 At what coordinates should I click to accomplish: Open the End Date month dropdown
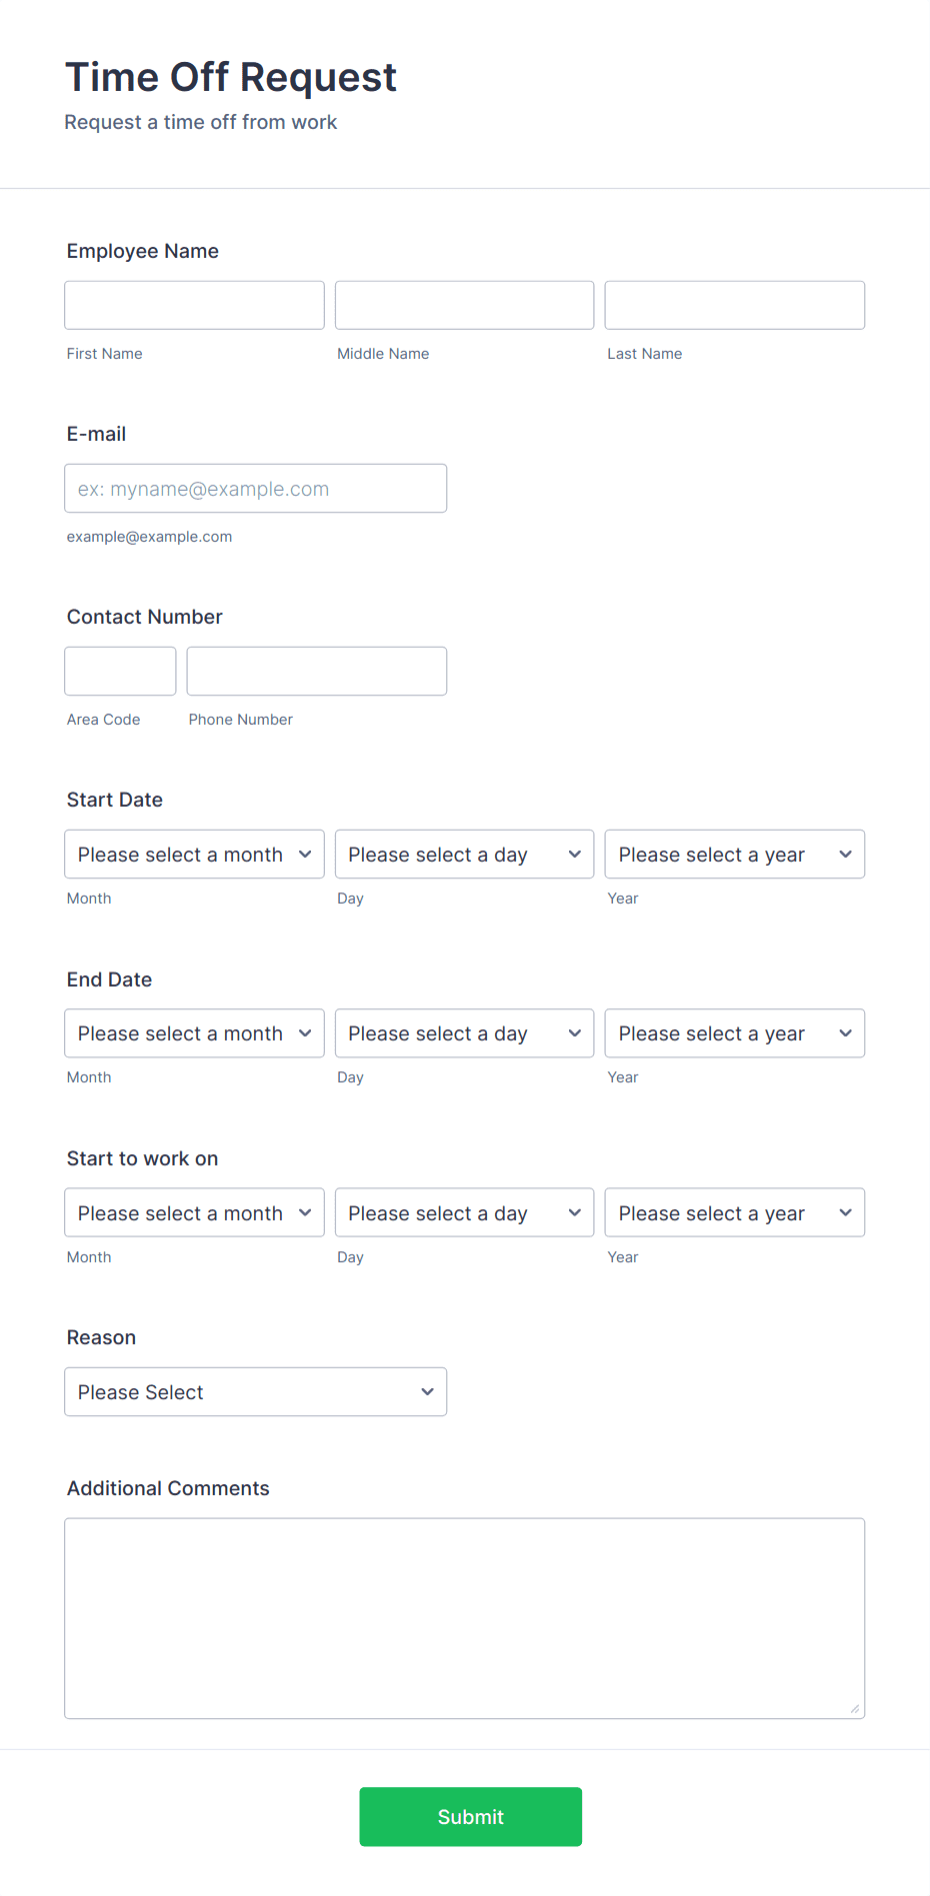pyautogui.click(x=194, y=1033)
